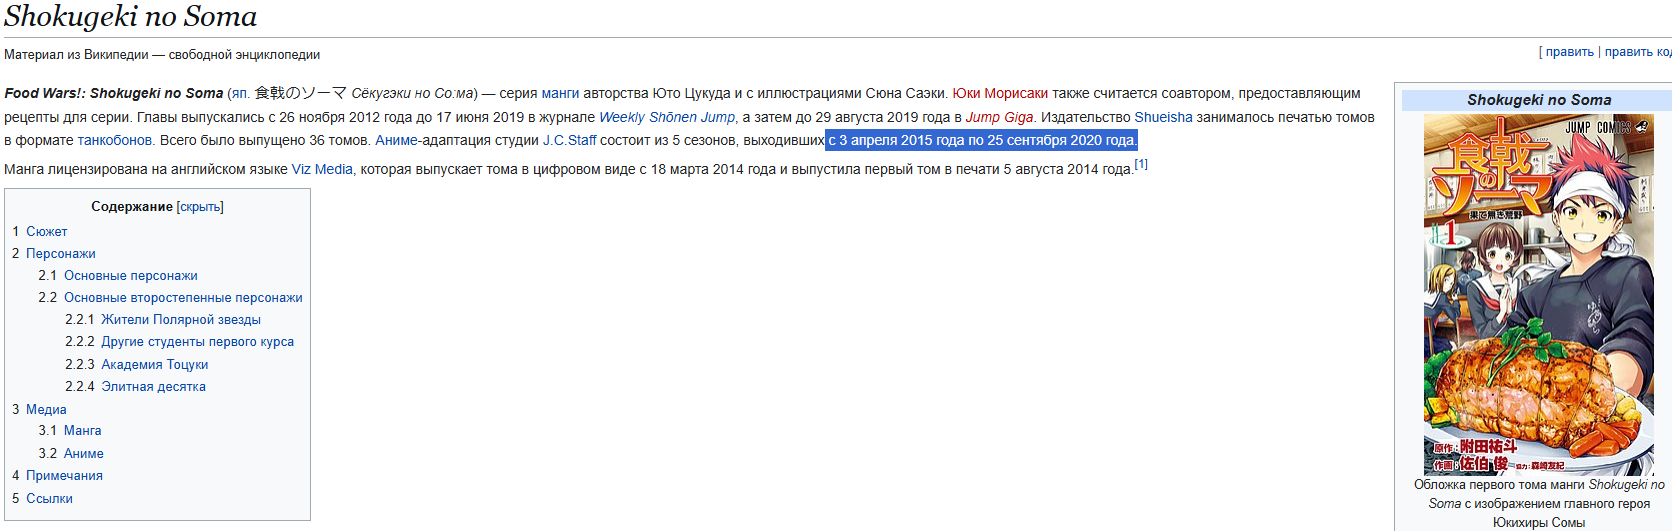Follow the red 'Jump Giga' link
Image resolution: width=1672 pixels, height=531 pixels.
click(x=999, y=117)
